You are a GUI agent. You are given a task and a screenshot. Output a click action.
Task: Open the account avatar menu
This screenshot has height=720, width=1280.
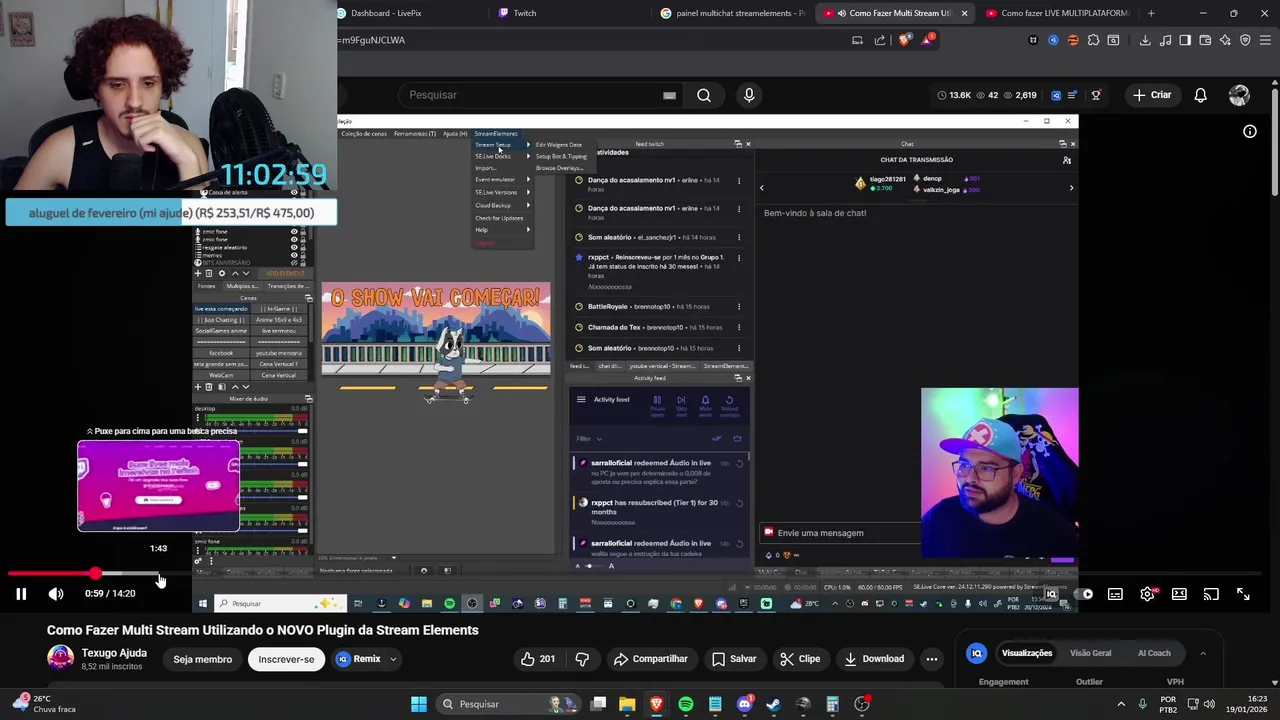tap(1239, 95)
